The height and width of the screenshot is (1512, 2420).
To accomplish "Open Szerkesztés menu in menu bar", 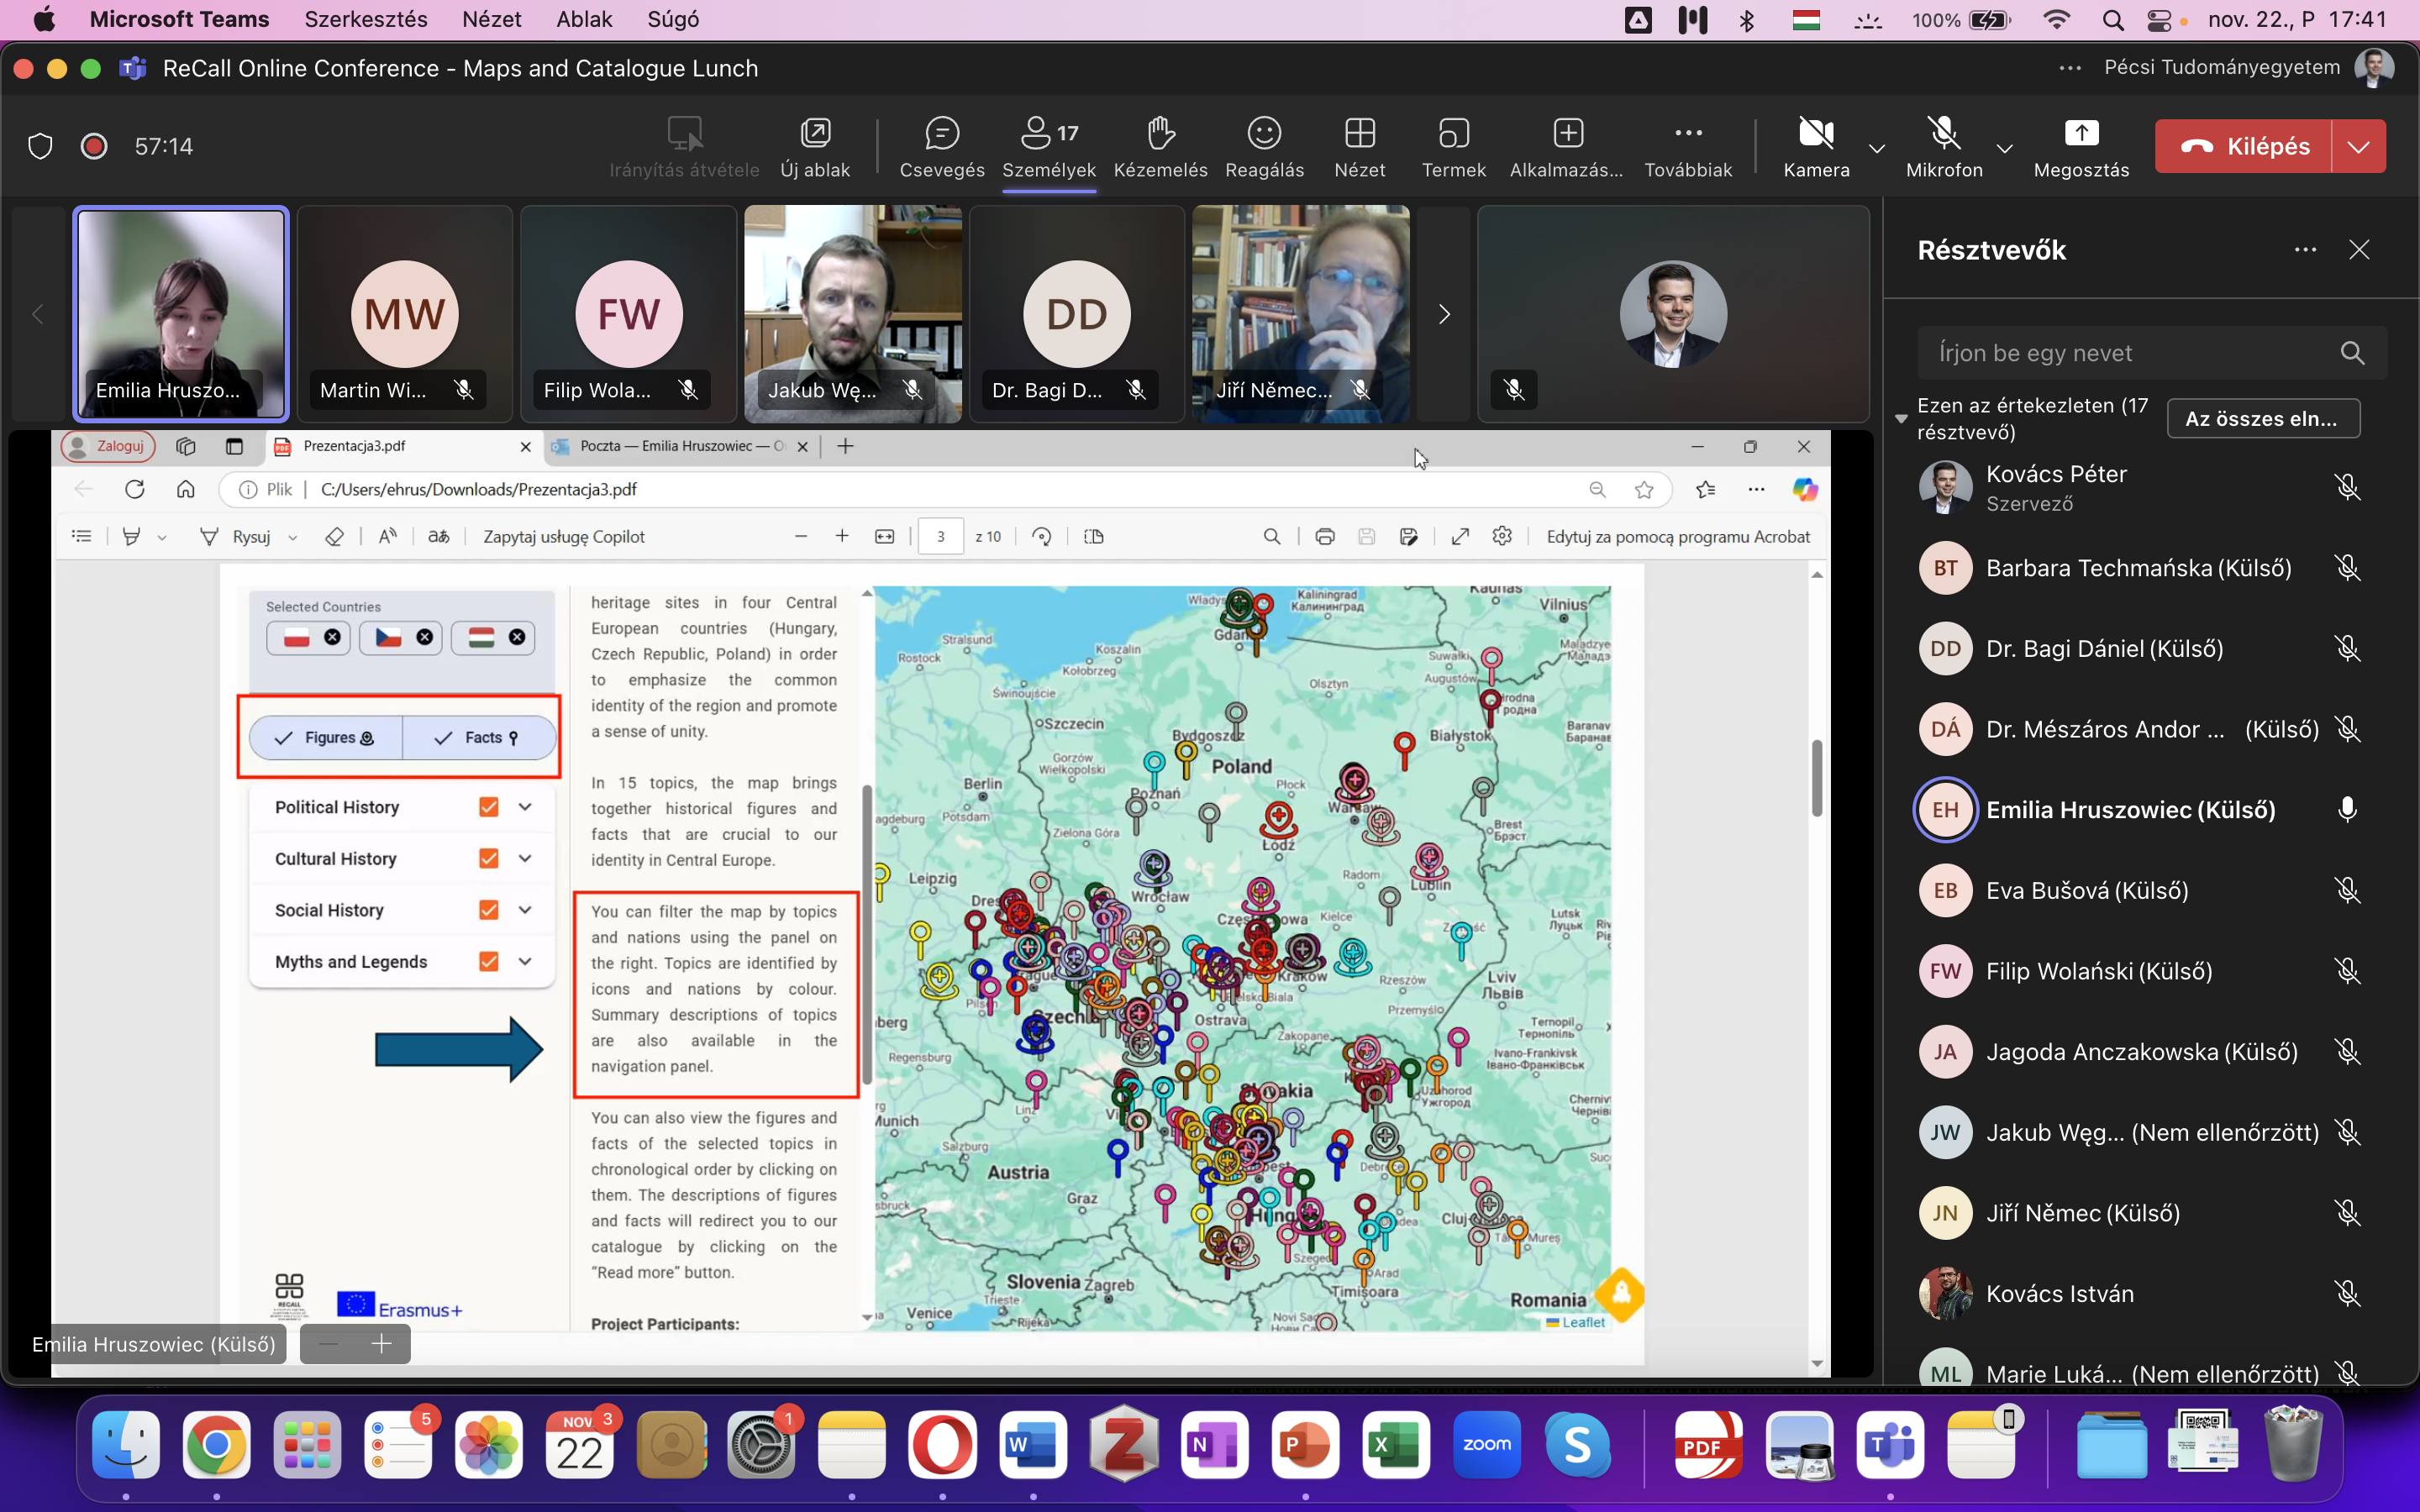I will coord(366,19).
